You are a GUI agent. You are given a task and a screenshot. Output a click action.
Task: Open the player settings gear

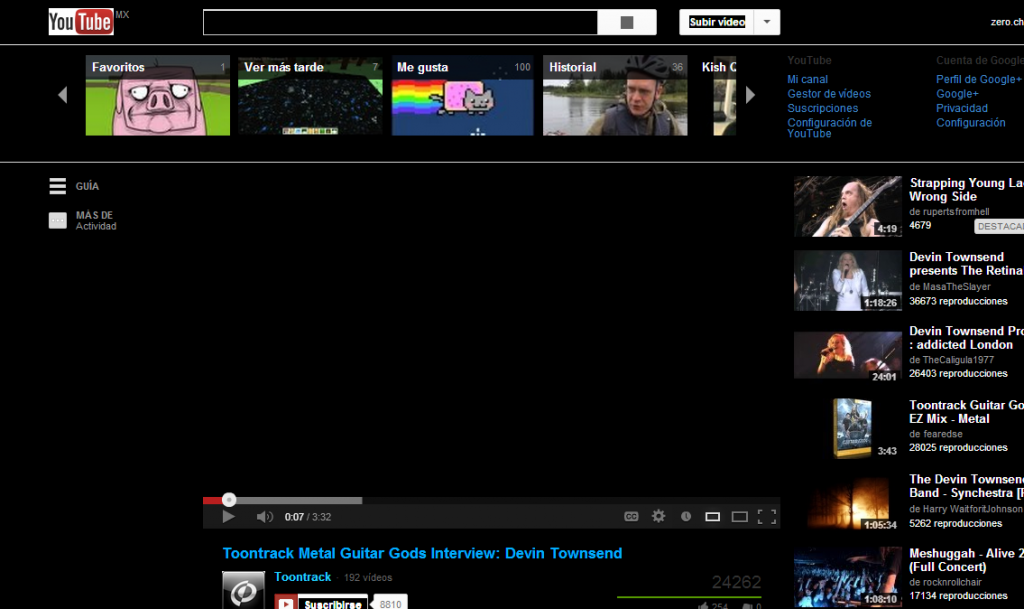pos(658,516)
